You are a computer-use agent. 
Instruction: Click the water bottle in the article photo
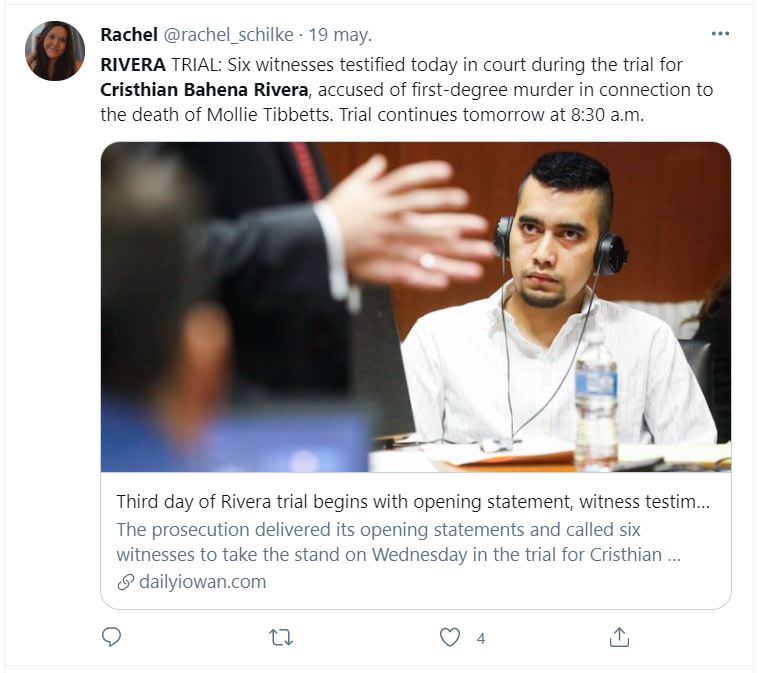point(596,400)
